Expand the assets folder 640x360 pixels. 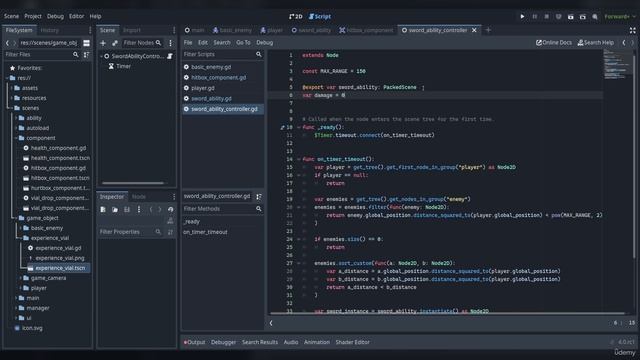12,88
